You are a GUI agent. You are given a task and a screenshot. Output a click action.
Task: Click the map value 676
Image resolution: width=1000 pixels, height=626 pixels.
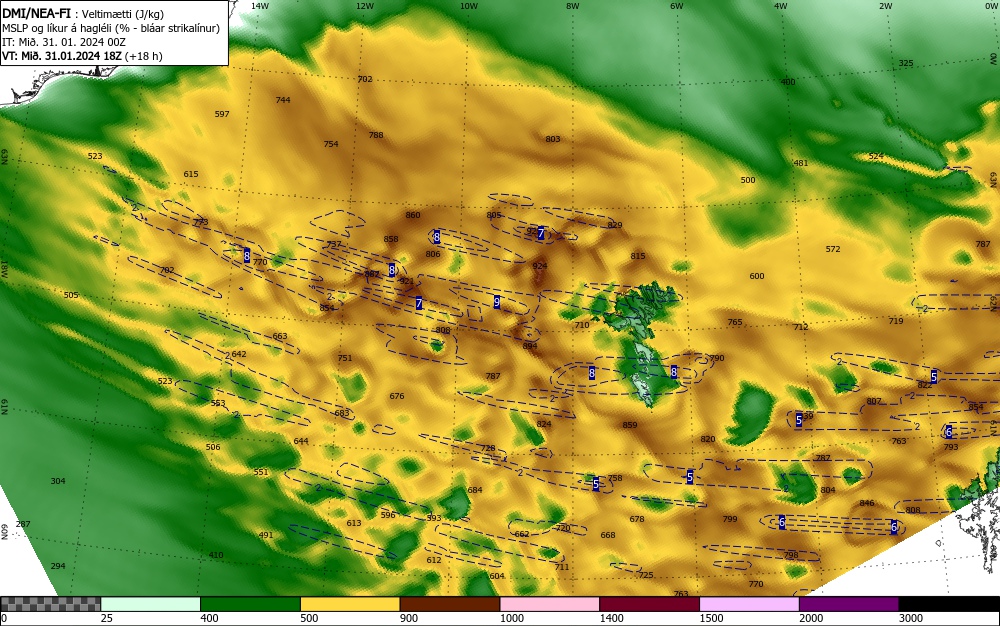coord(397,396)
